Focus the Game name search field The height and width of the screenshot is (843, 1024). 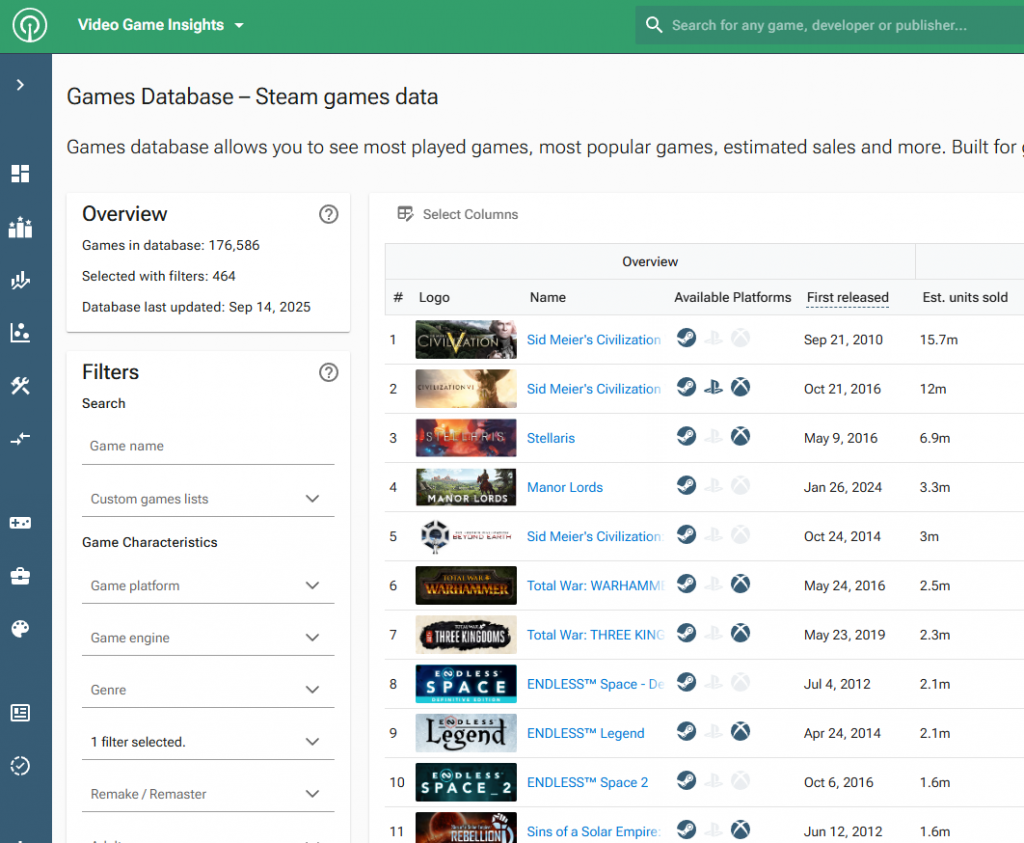pyautogui.click(x=208, y=447)
